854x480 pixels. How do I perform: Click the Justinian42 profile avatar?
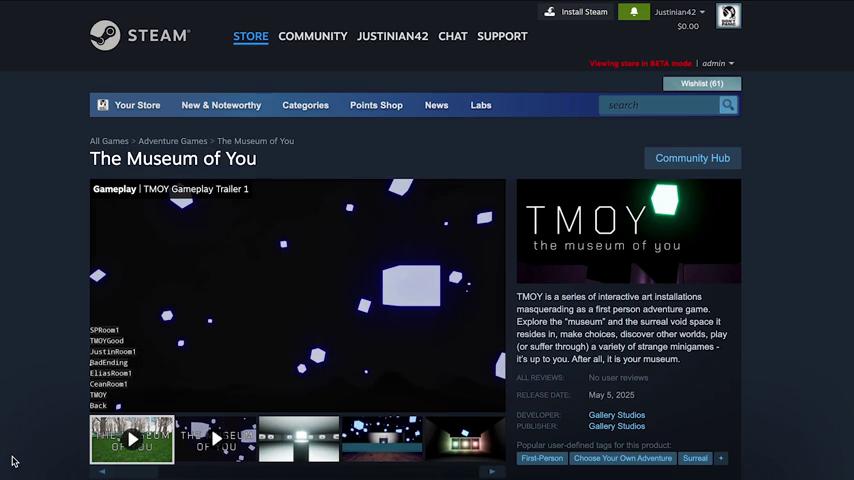point(728,16)
